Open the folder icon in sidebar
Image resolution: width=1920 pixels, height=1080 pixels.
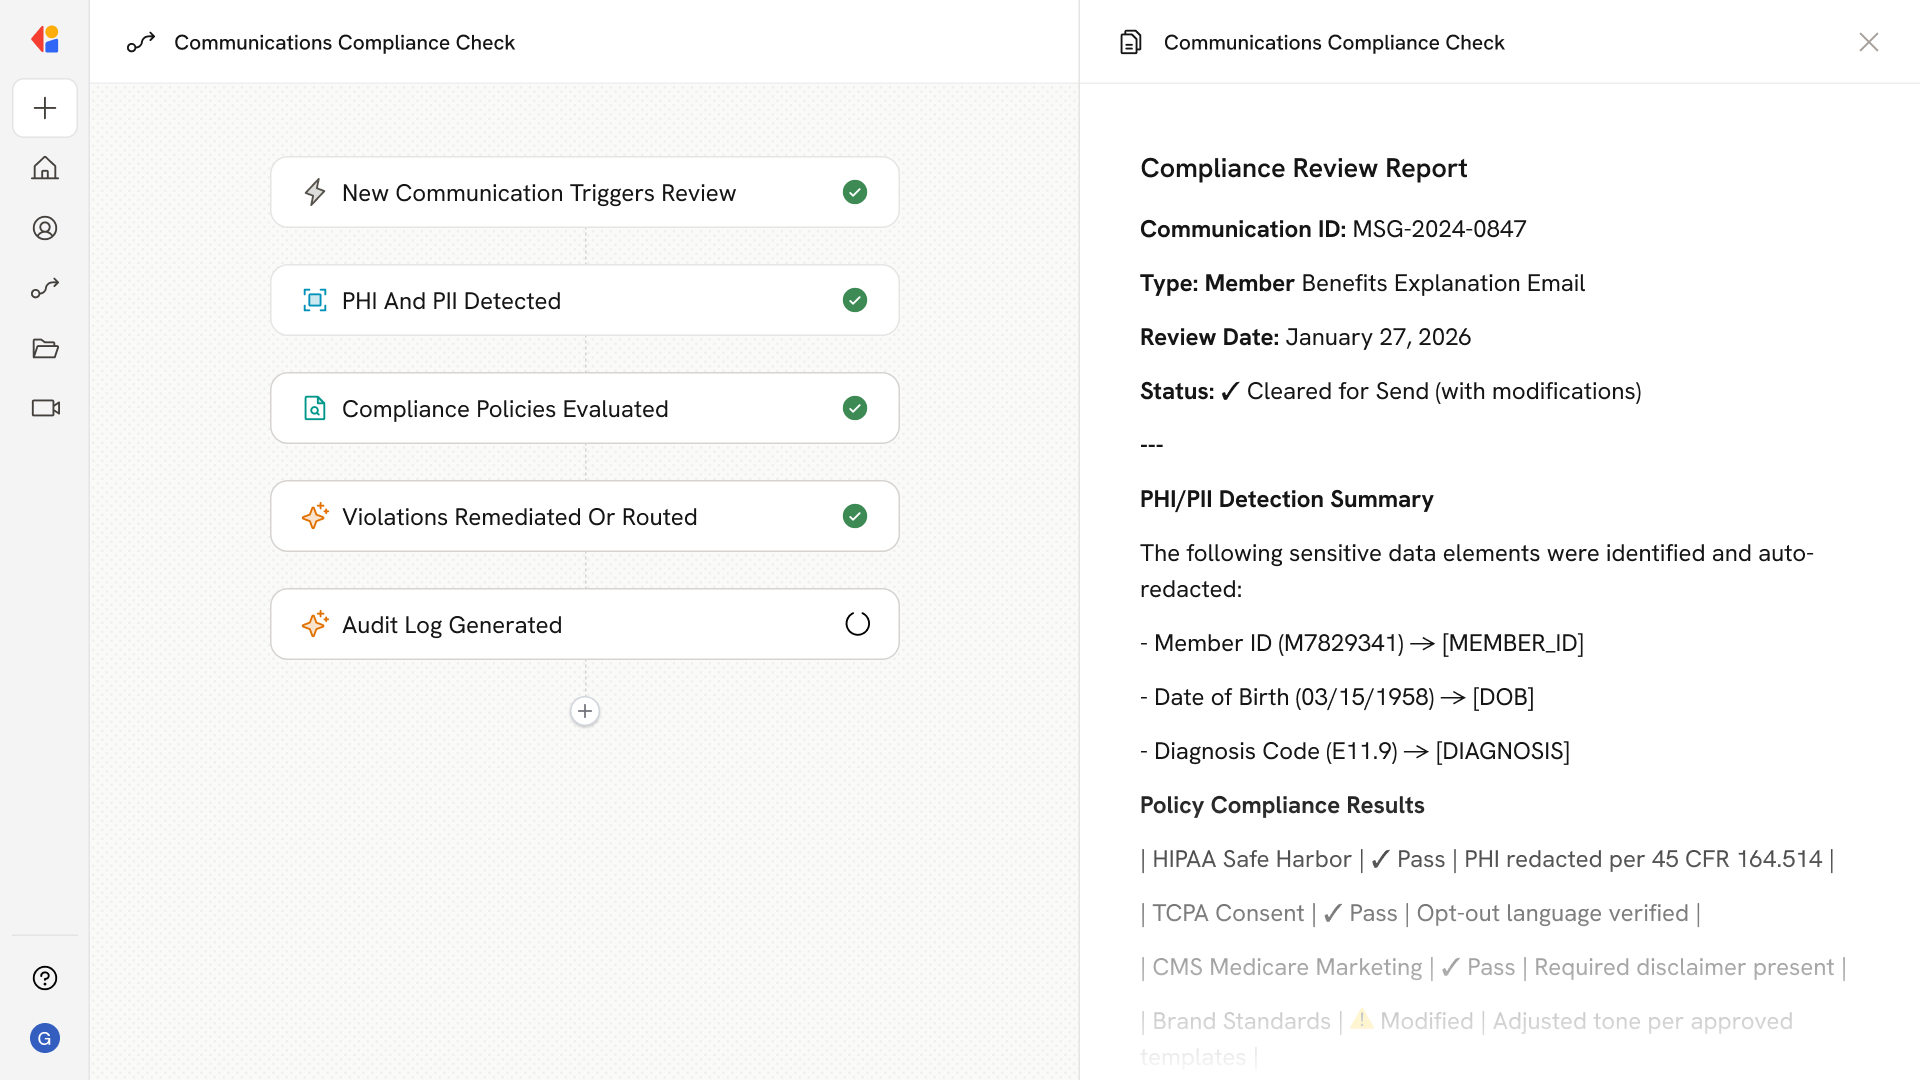pyautogui.click(x=45, y=348)
